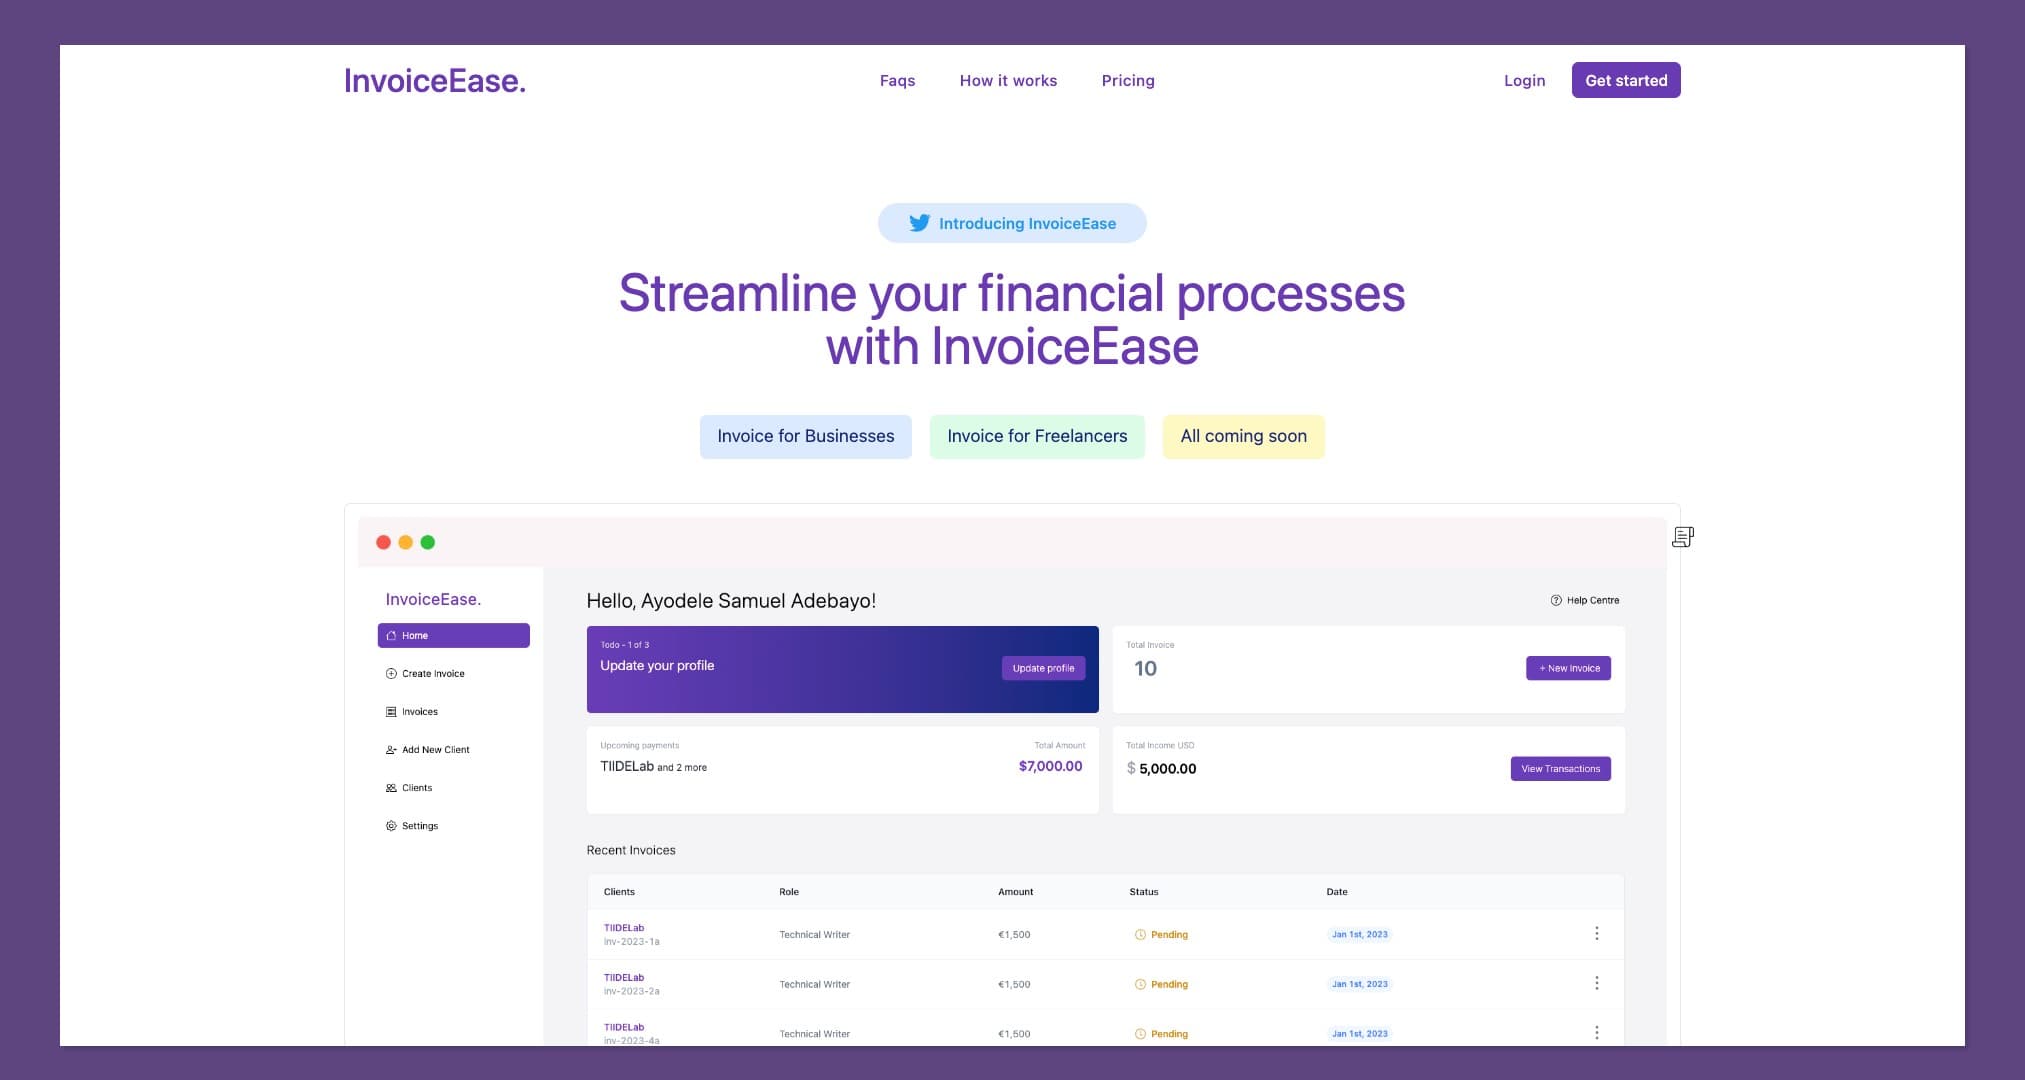
Task: Select the blue Invoice for Businesses chip
Action: 805,436
